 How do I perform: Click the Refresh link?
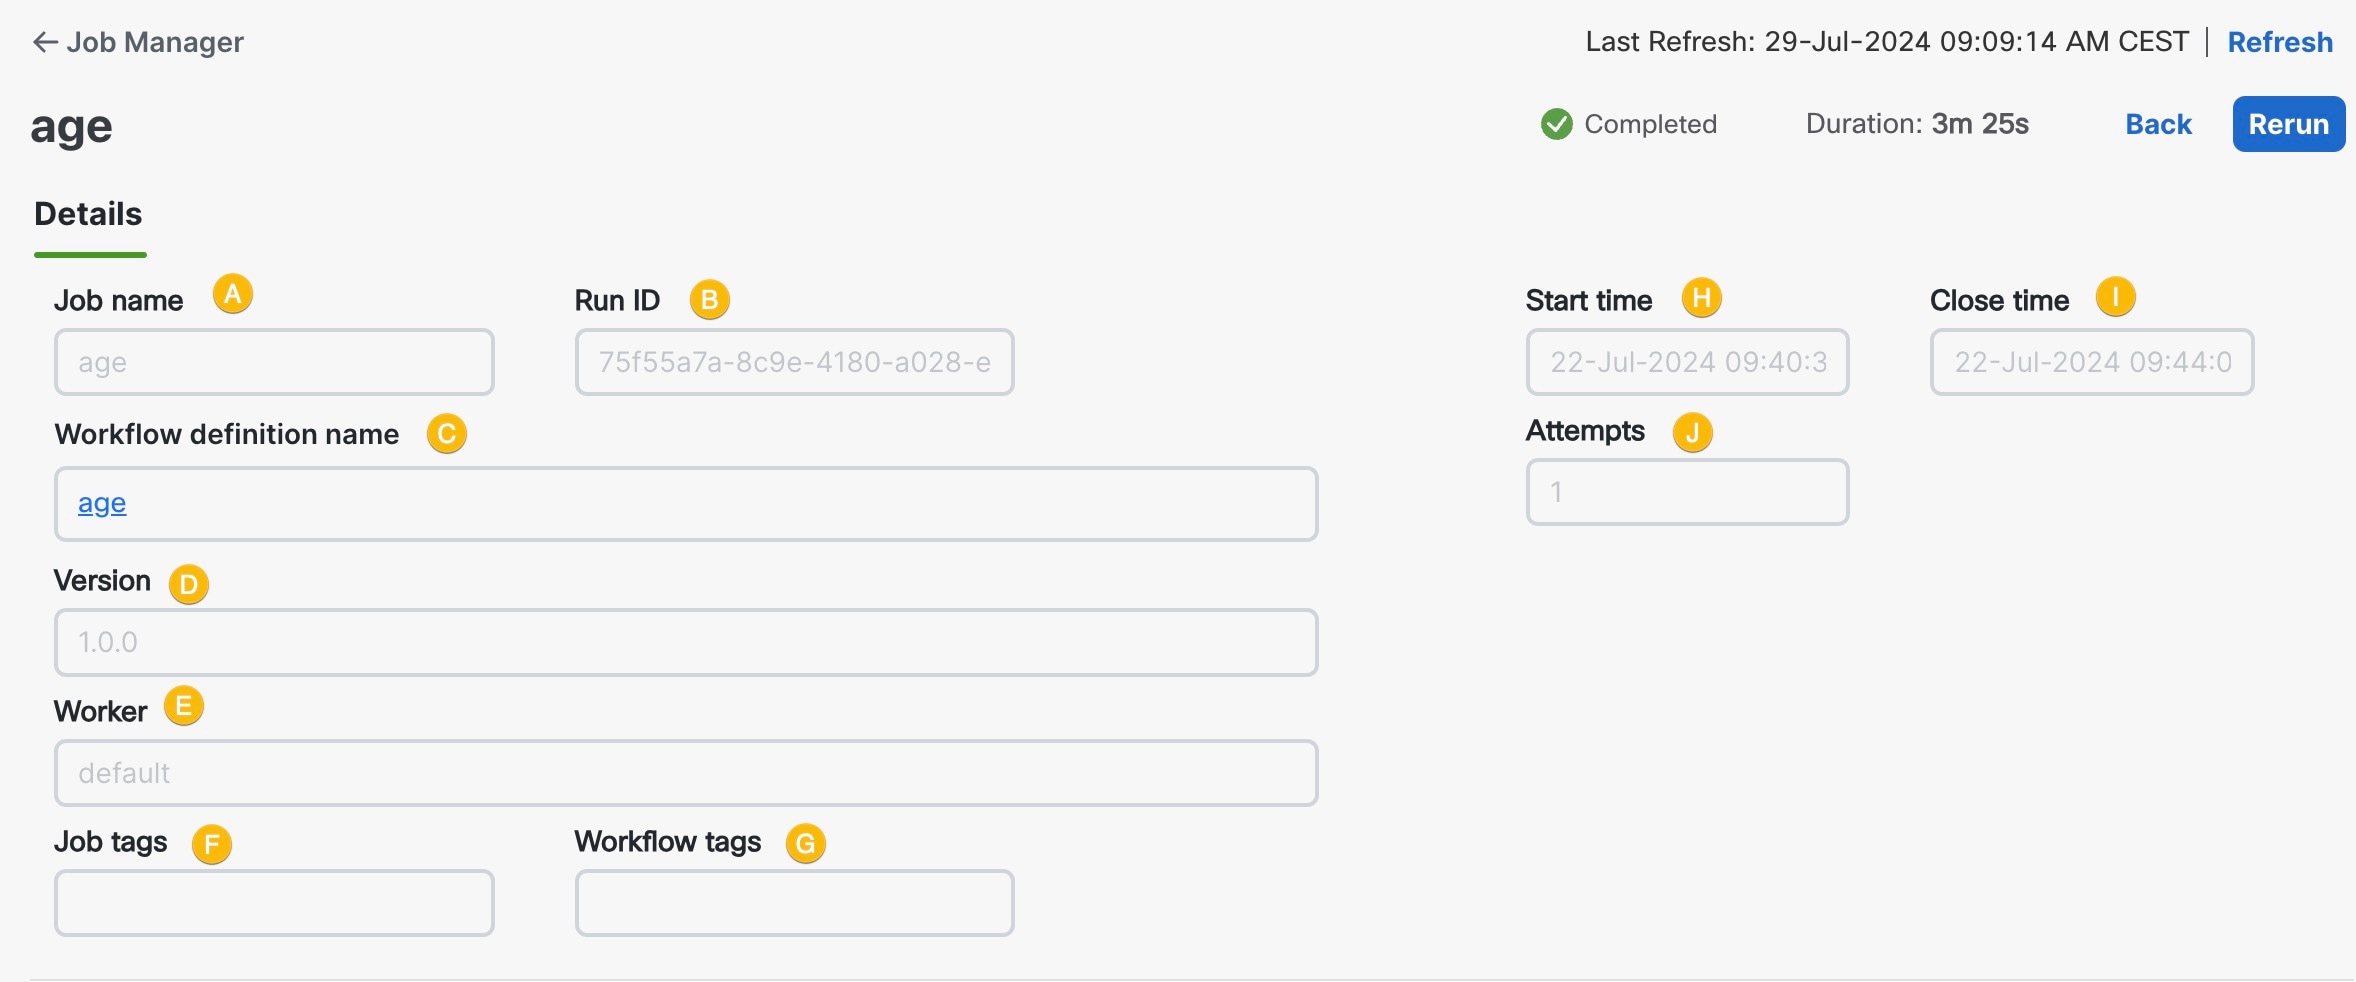coord(2280,42)
